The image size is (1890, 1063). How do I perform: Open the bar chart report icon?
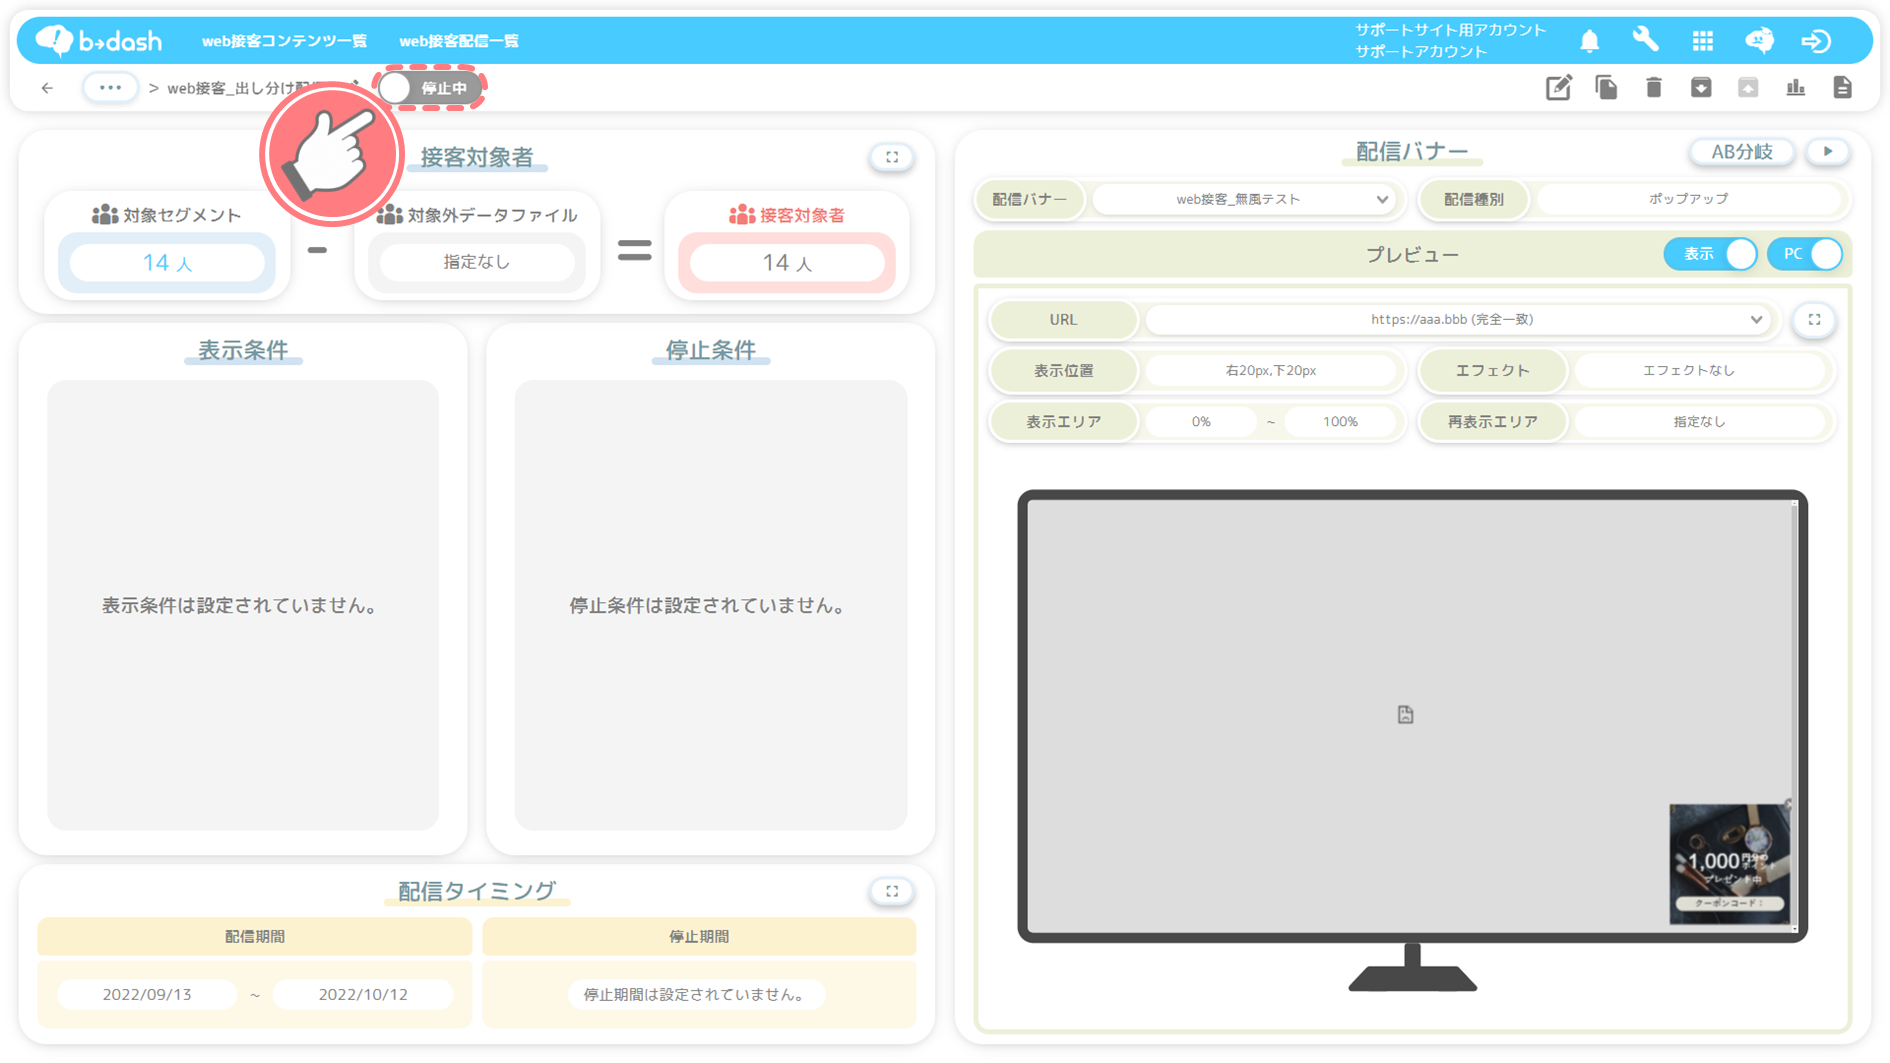[1795, 88]
